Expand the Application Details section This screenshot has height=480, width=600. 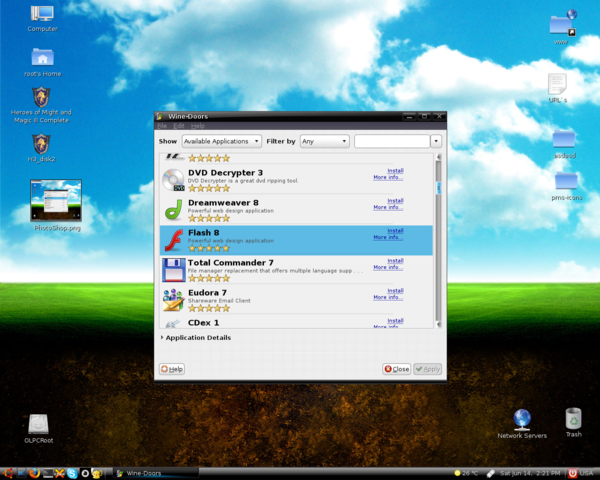click(x=196, y=338)
